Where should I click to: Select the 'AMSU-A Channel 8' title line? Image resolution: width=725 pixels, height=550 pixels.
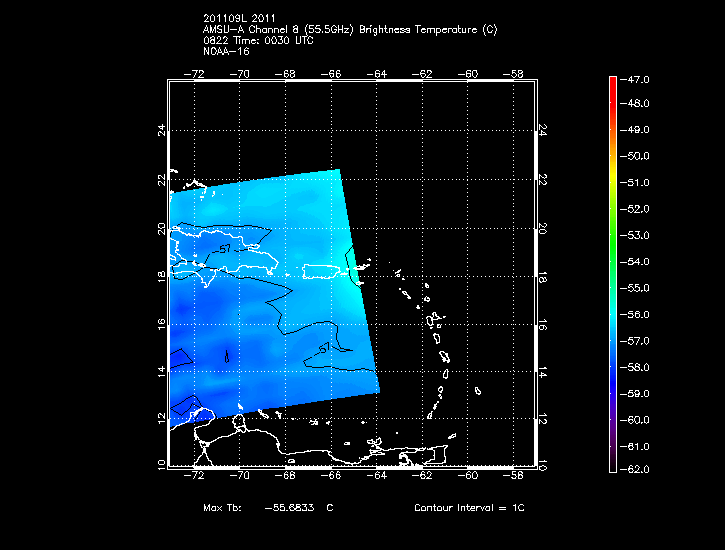tap(349, 30)
